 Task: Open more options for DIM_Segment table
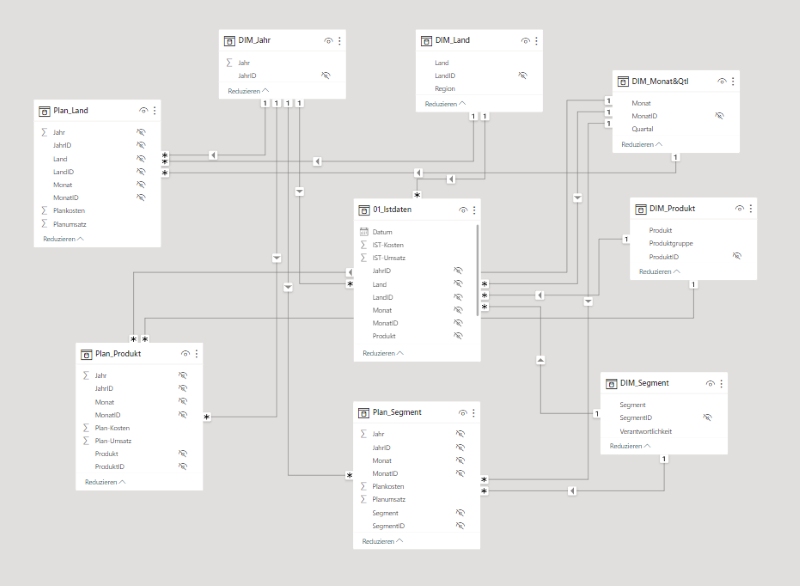[721, 383]
